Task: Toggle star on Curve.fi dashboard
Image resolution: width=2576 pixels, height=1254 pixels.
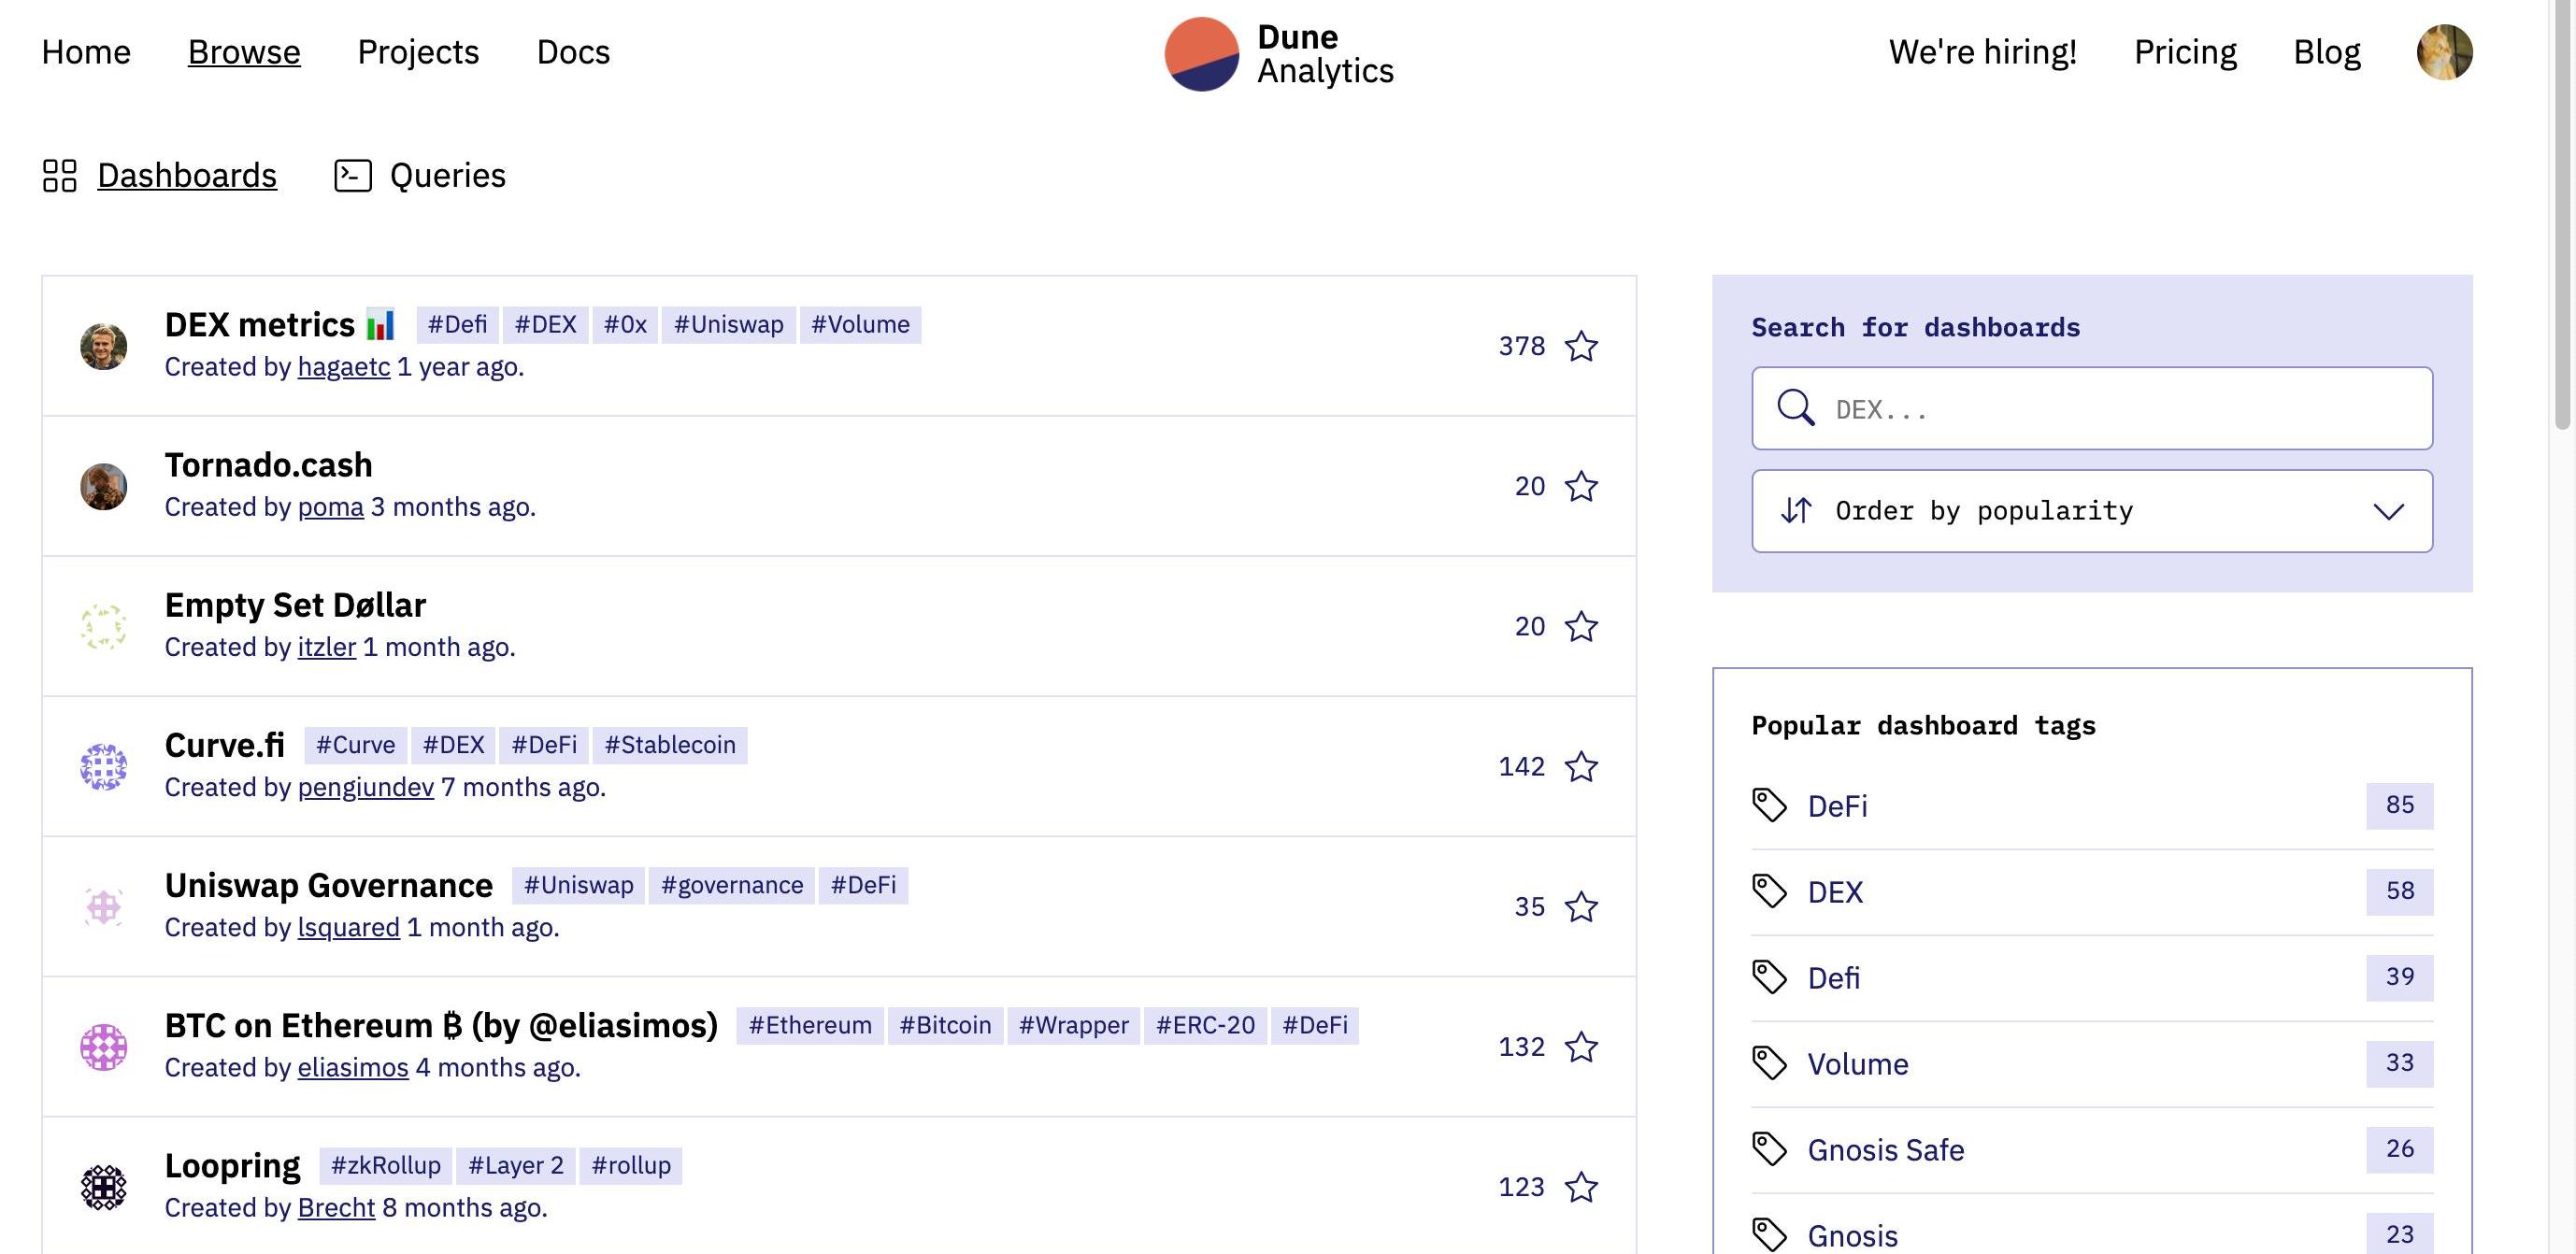Action: tap(1581, 766)
